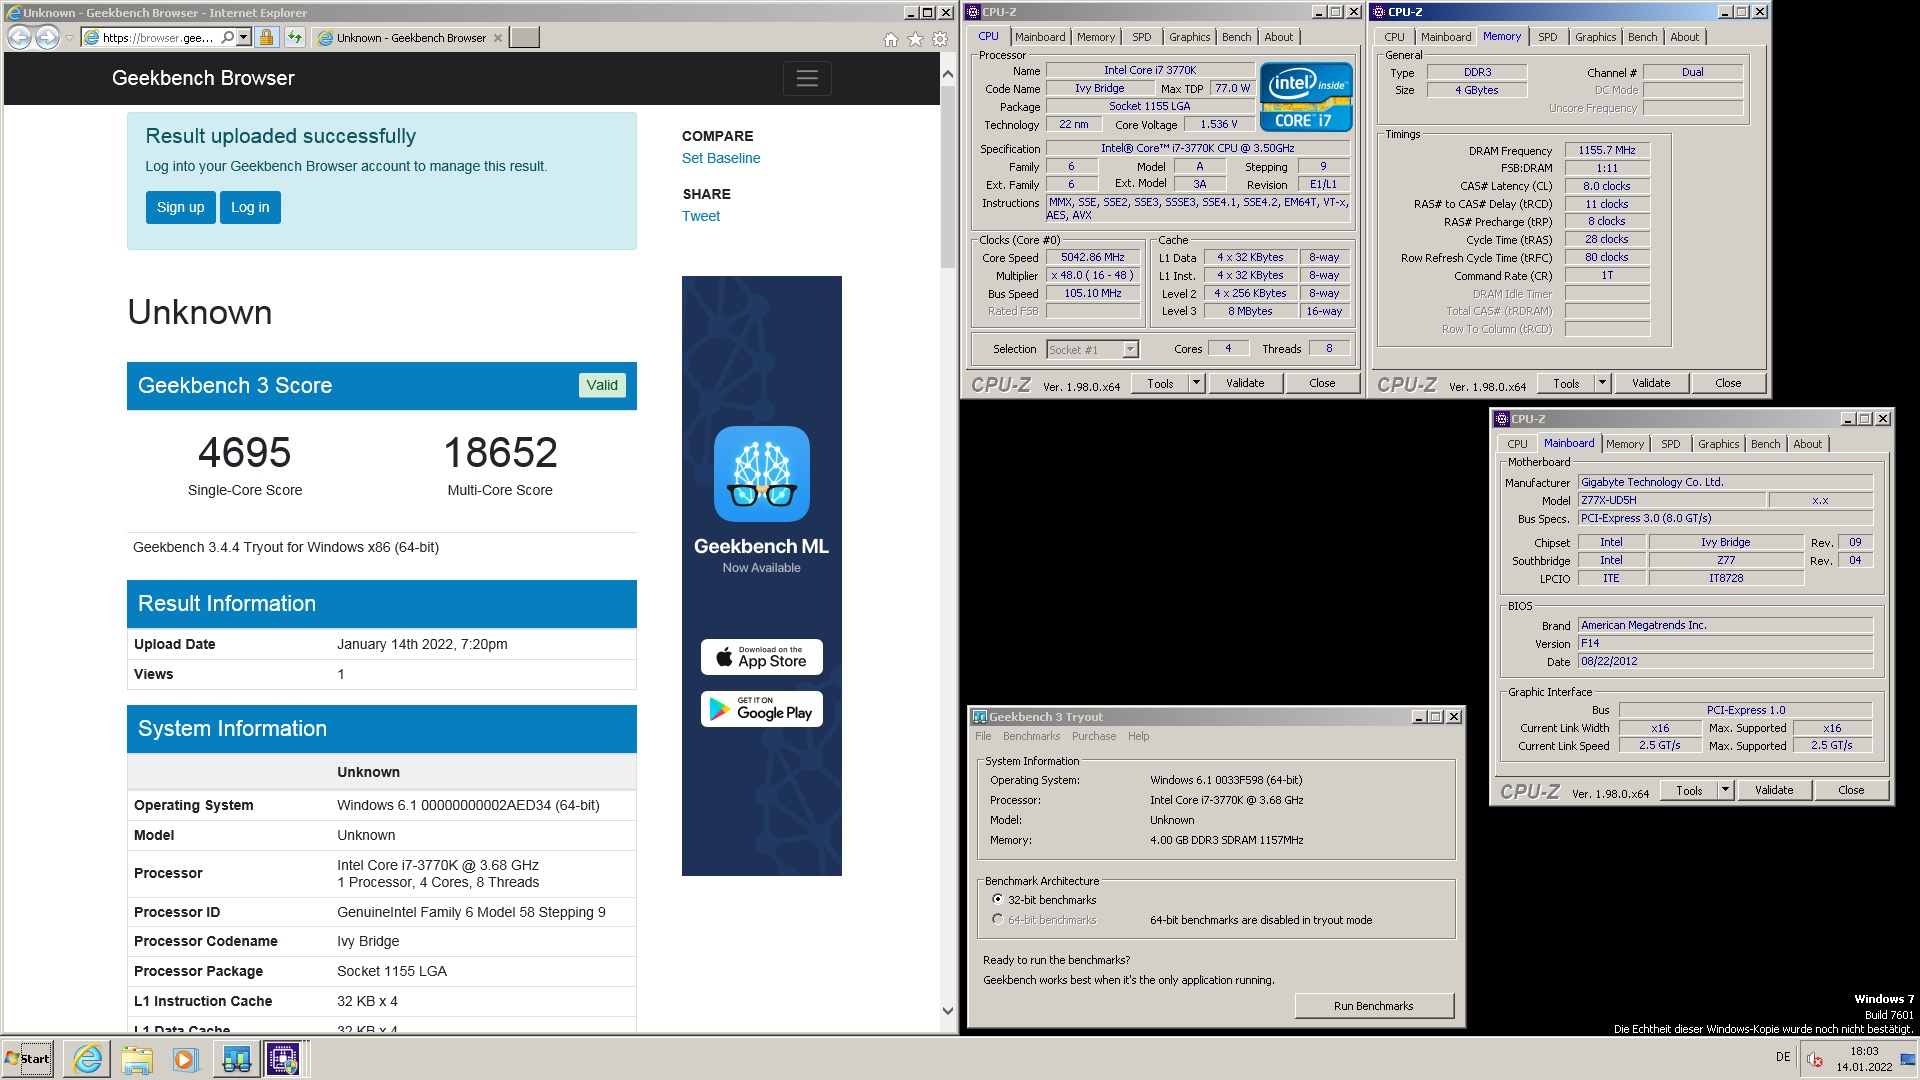Open Windows Media Player from taskbar

click(x=186, y=1058)
